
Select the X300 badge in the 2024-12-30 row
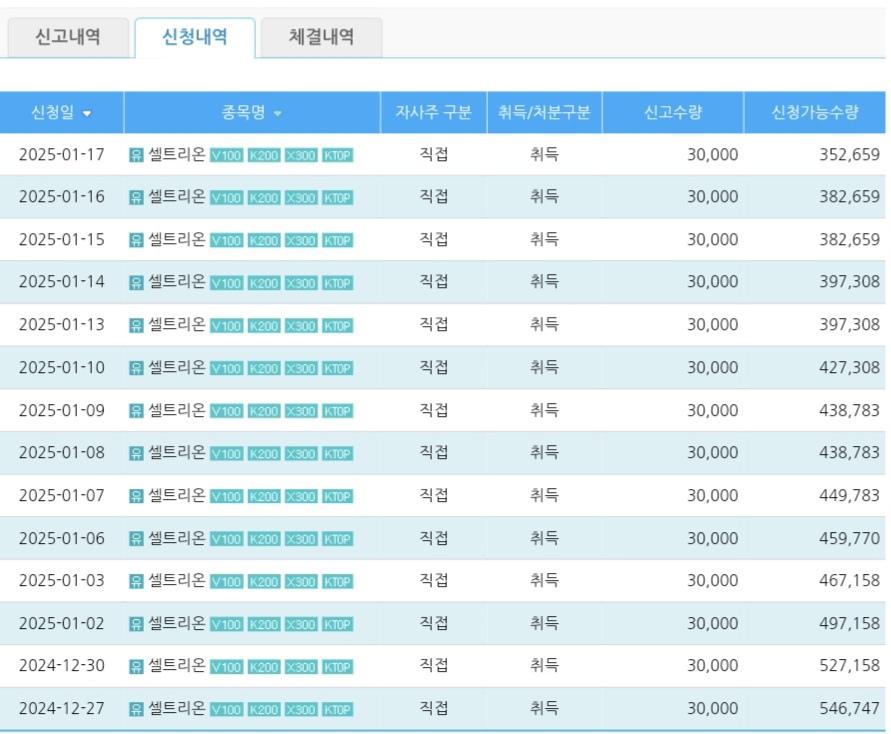301,666
